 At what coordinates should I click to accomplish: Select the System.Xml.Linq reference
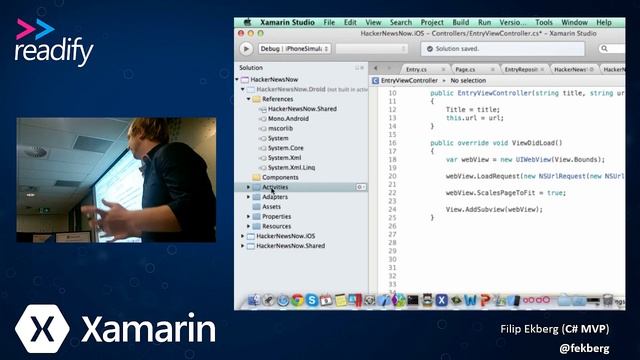pos(291,168)
